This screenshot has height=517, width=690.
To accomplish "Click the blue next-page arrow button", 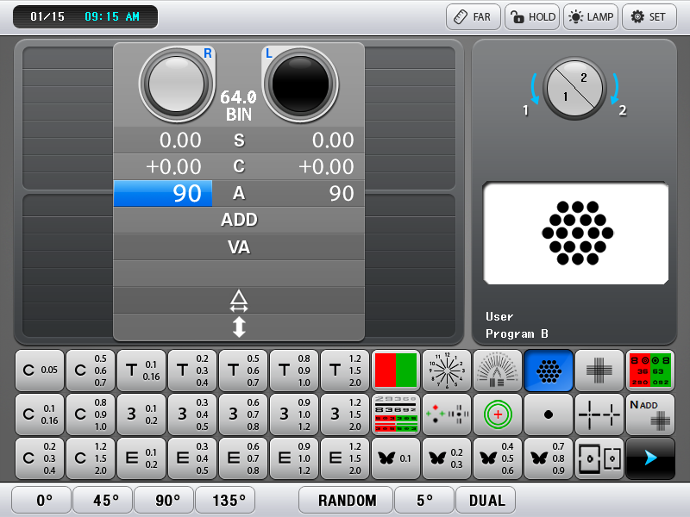I will pyautogui.click(x=650, y=458).
